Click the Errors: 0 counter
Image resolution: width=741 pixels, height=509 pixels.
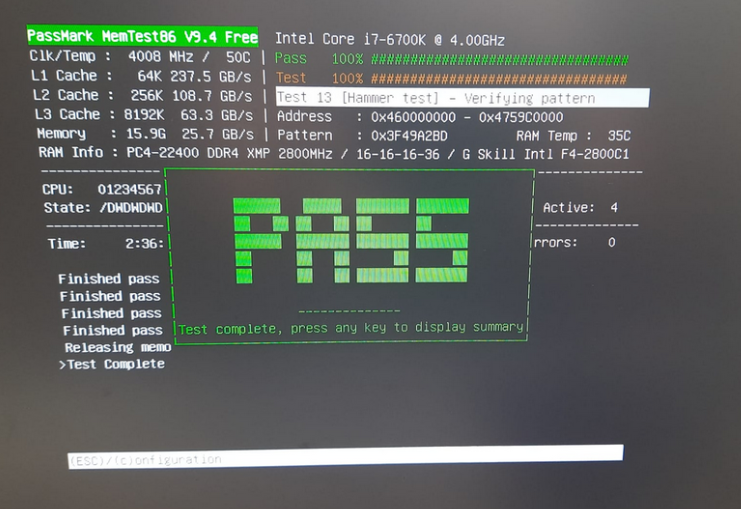[575, 242]
